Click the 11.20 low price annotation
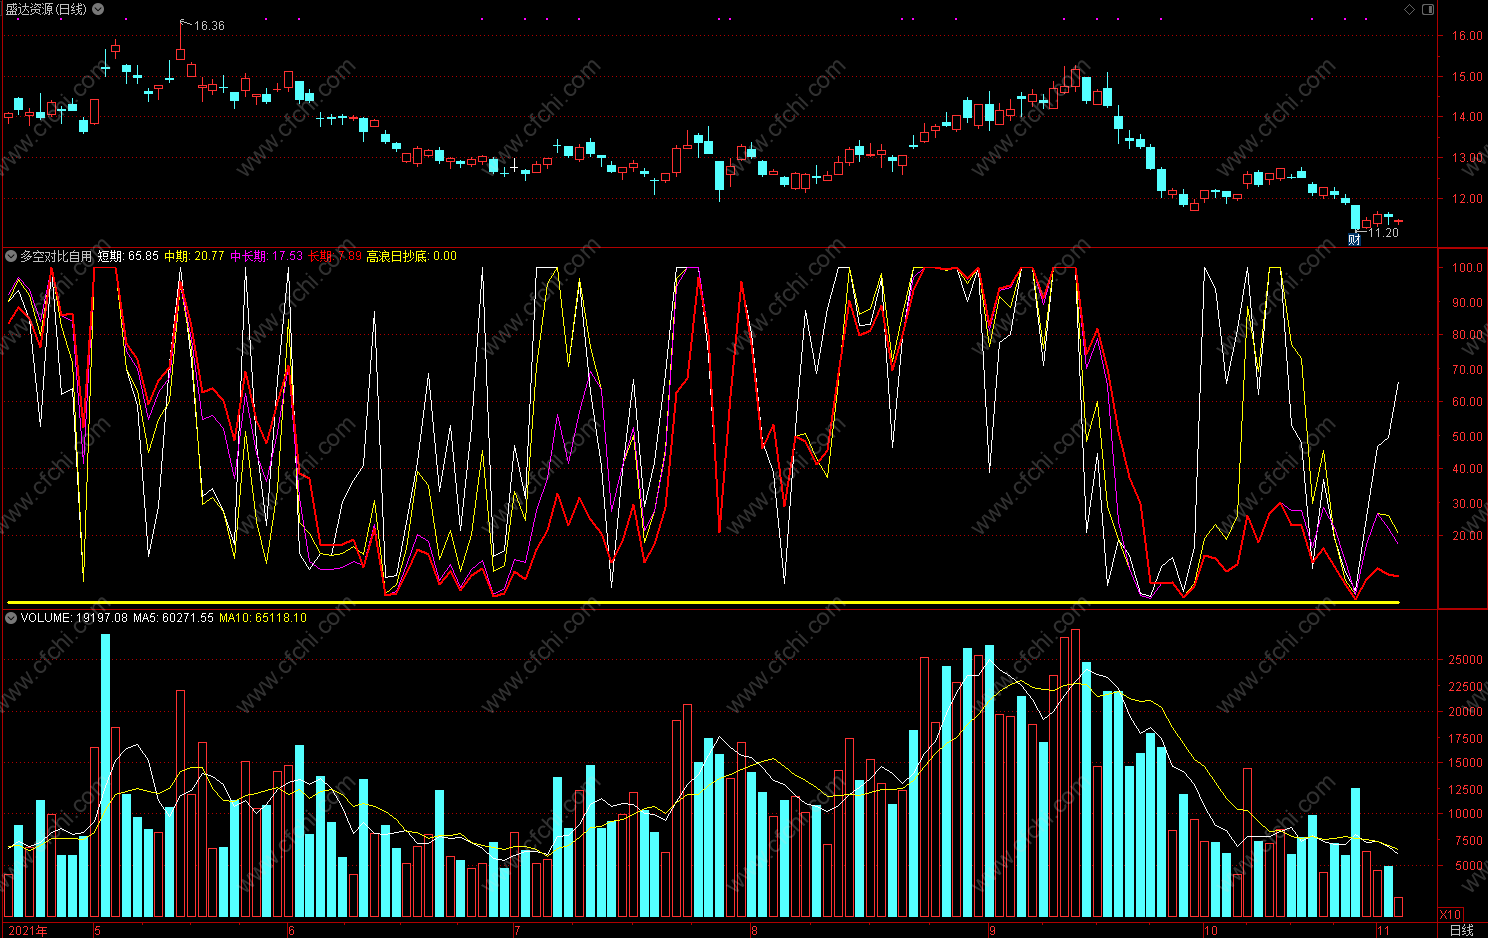 1383,233
